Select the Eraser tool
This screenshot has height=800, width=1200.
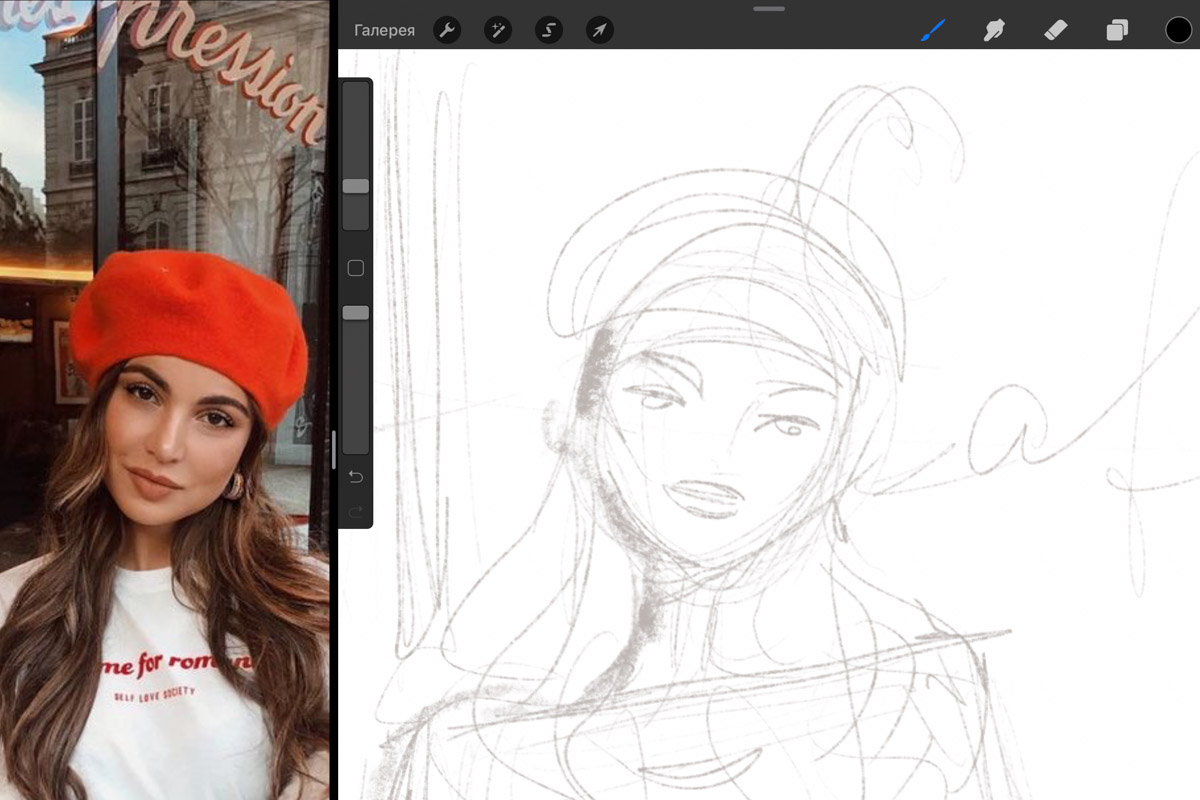click(x=1055, y=30)
